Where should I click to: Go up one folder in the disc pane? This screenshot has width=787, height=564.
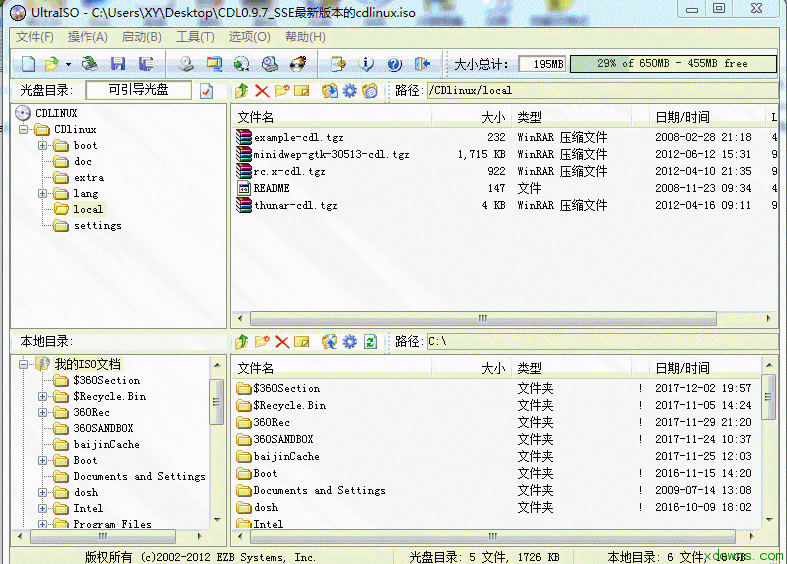(x=242, y=91)
